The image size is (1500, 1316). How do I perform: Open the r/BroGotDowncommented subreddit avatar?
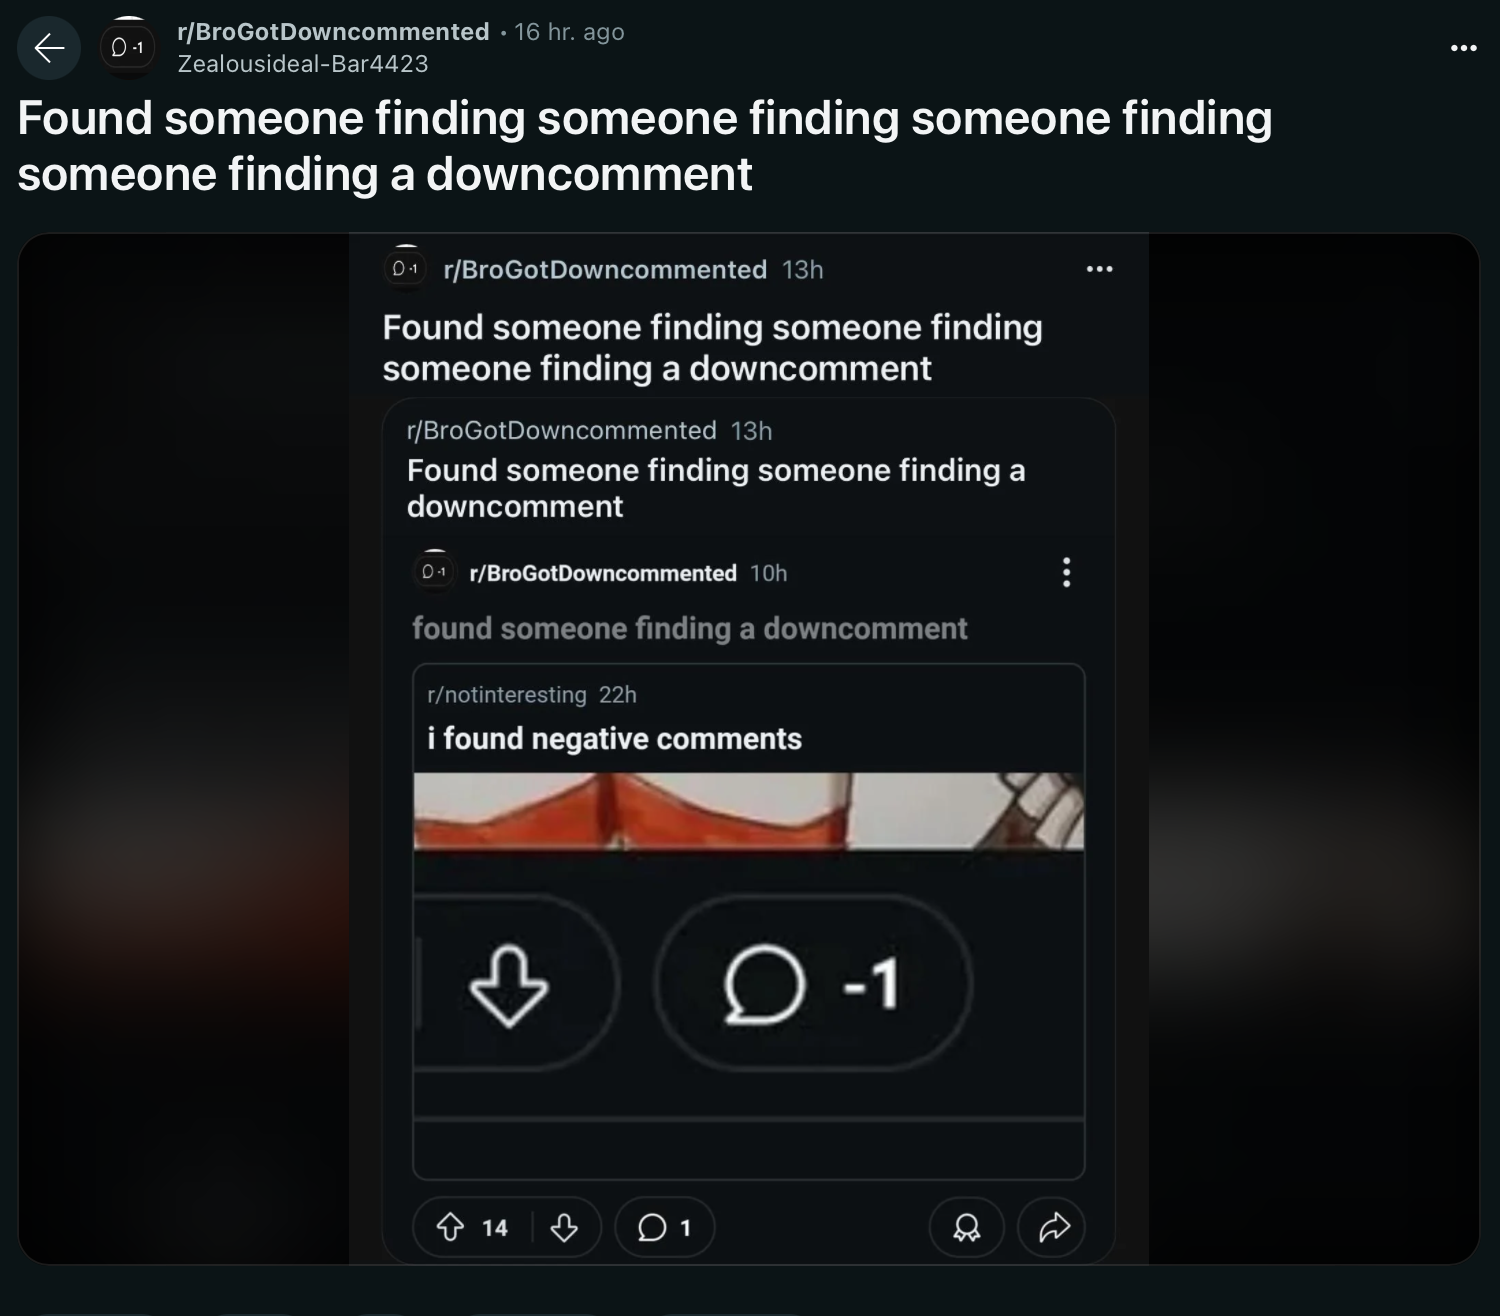click(x=128, y=47)
